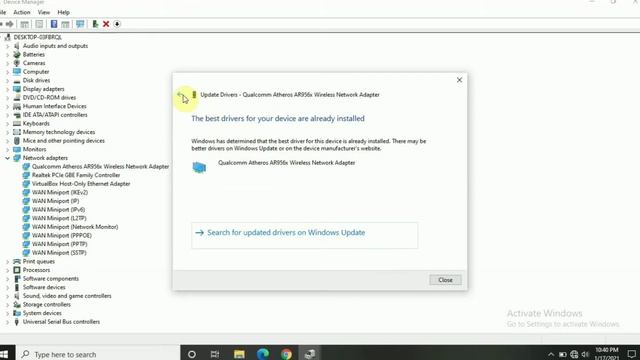Open the network globe tray icon

[x=574, y=354]
